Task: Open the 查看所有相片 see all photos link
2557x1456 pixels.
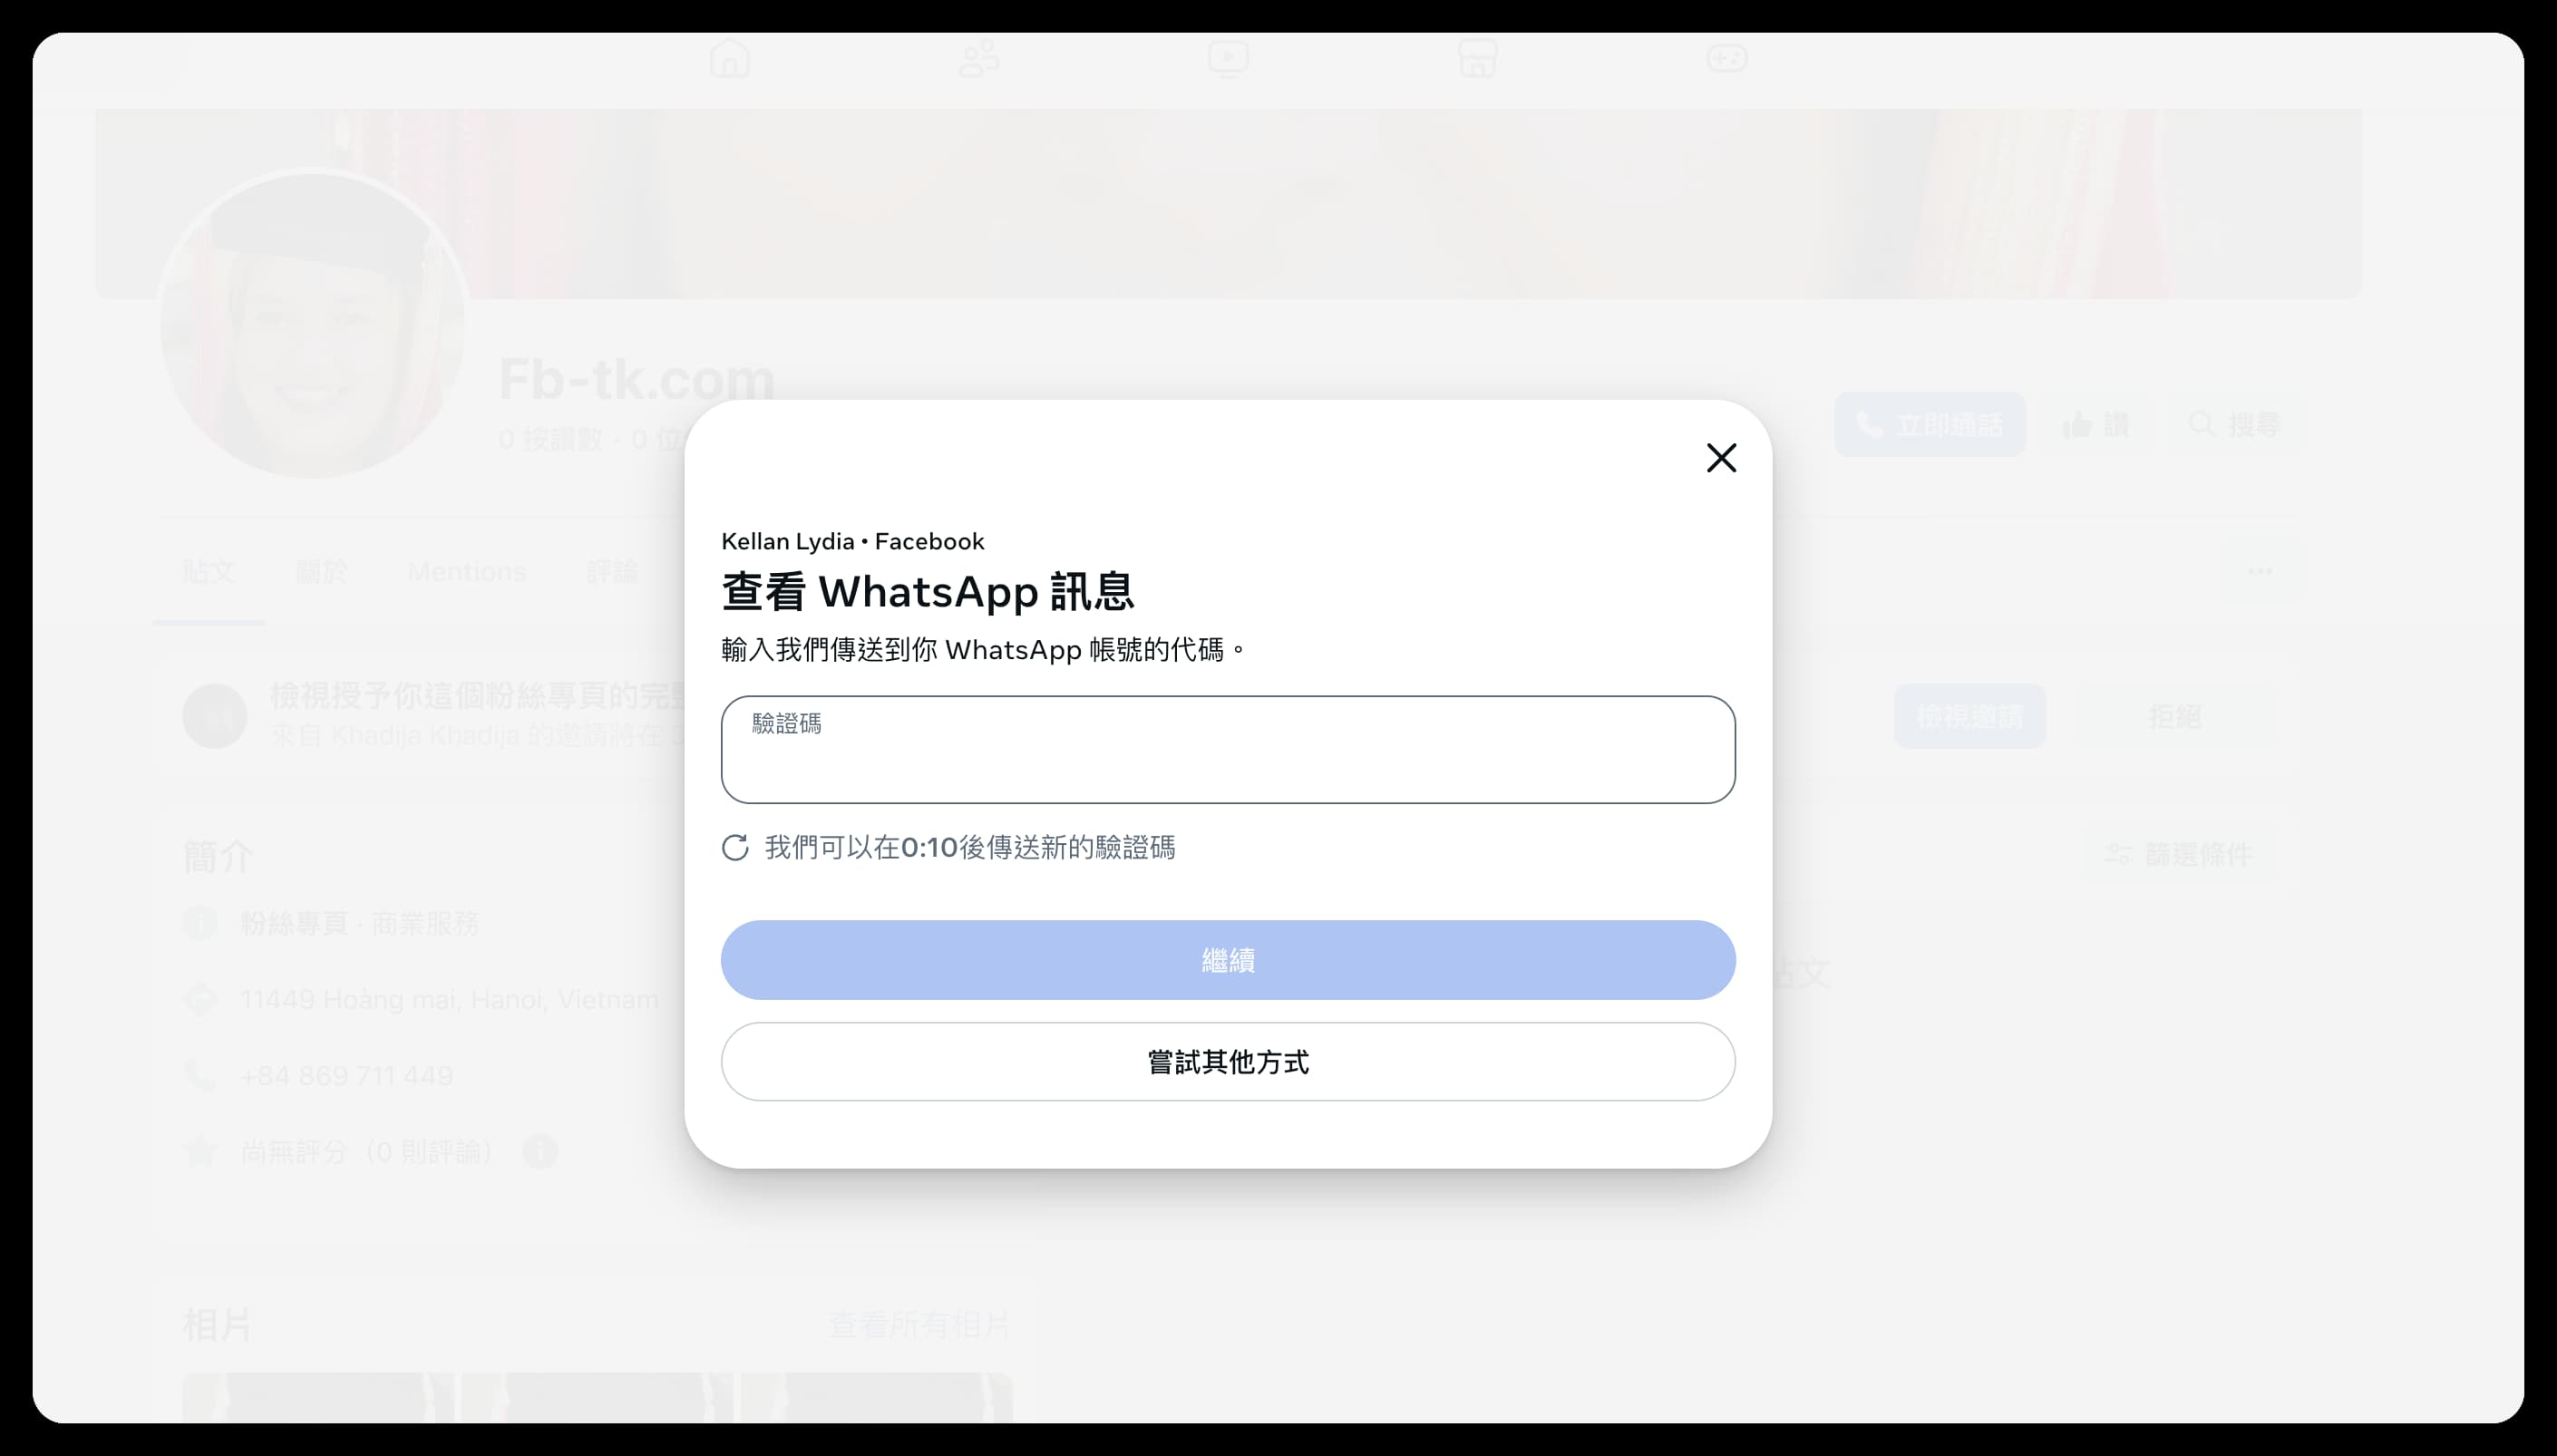Action: [x=919, y=1325]
